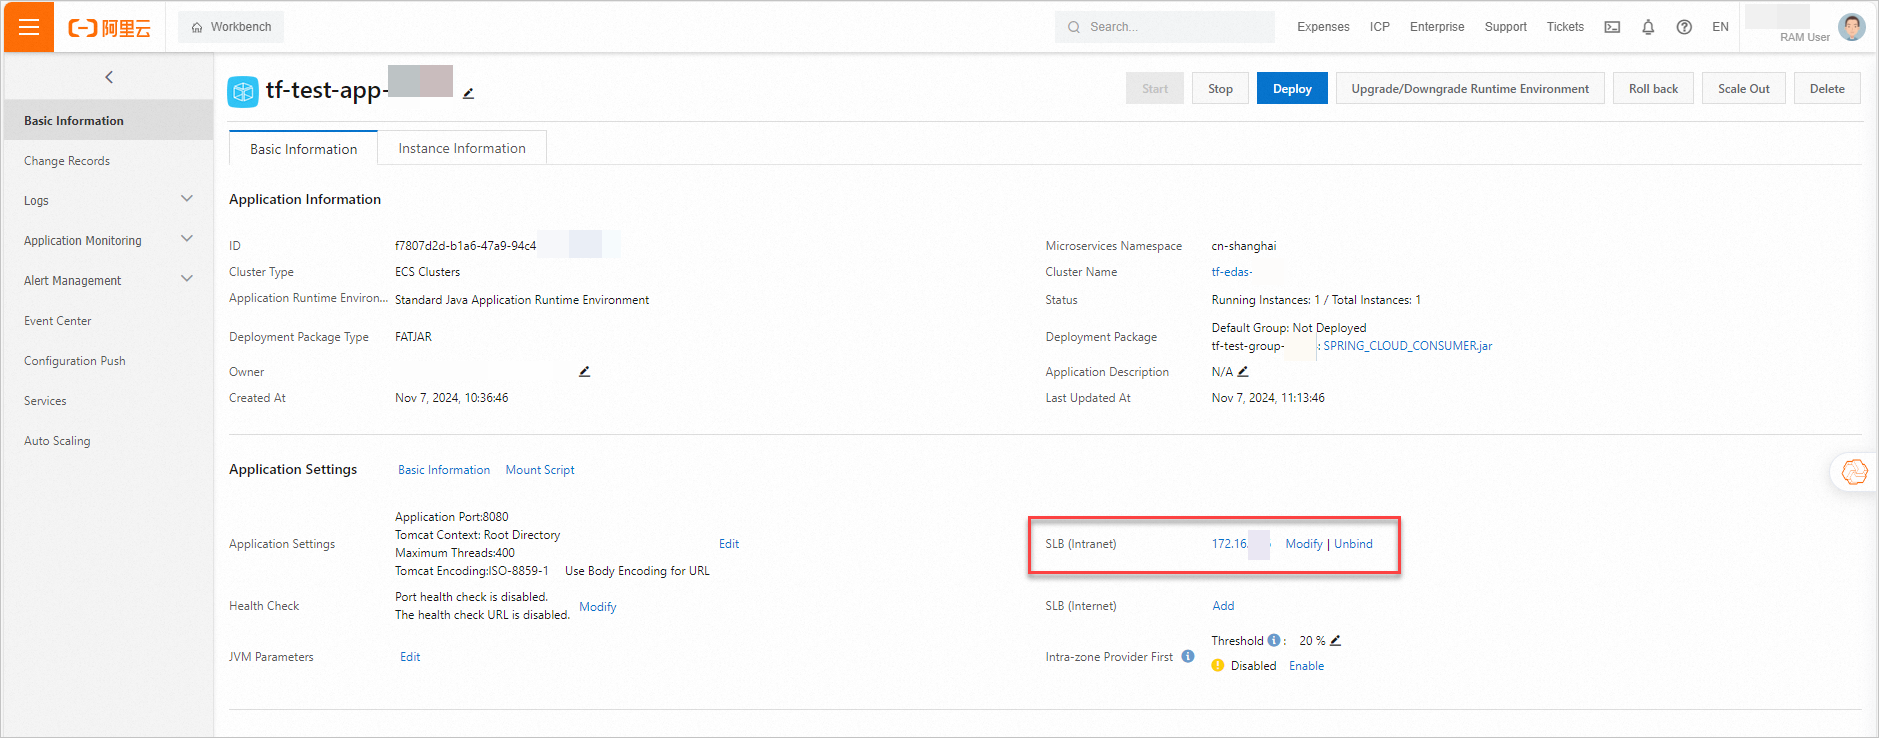Select the Basic Information tab
Image resolution: width=1879 pixels, height=738 pixels.
tap(303, 148)
